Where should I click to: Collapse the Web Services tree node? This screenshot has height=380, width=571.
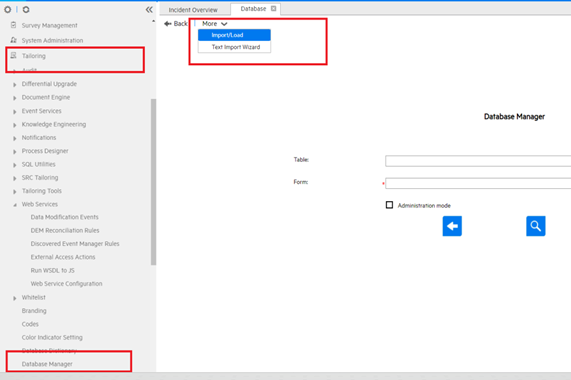click(15, 205)
